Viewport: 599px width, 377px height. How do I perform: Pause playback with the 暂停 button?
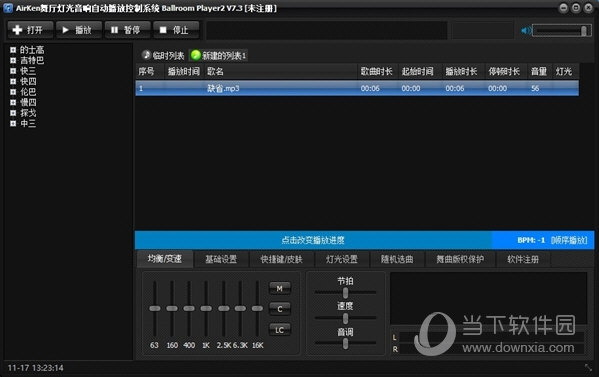(x=127, y=30)
